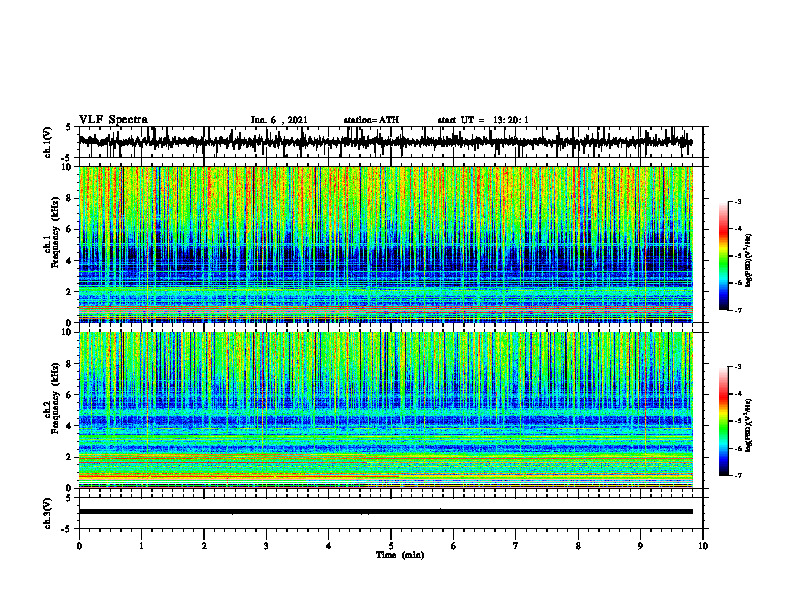Click the "-7" label on ch.1 colorbar

737,310
